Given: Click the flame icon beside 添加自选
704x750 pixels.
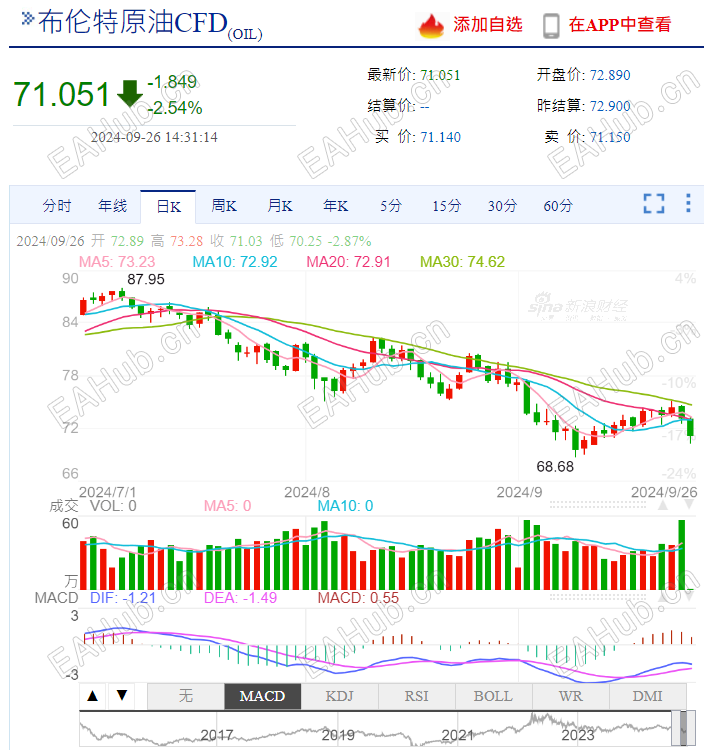Looking at the screenshot, I should tap(431, 25).
